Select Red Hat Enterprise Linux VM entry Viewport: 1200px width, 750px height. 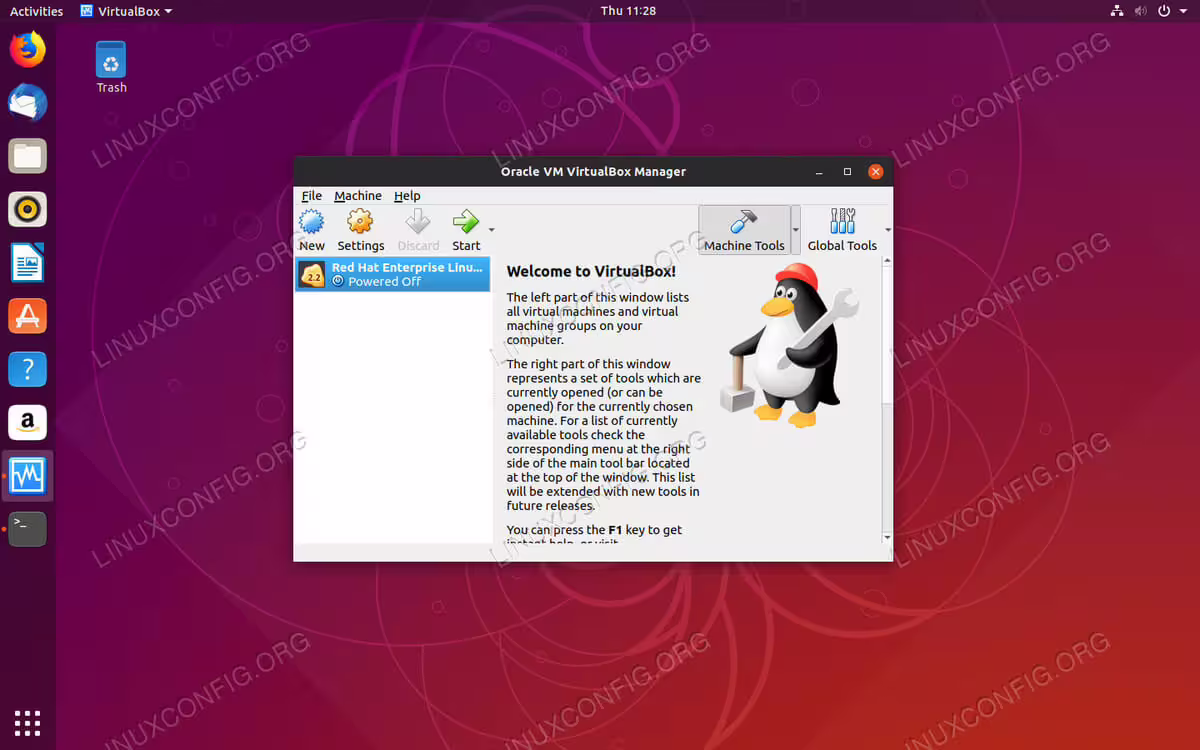coord(392,274)
